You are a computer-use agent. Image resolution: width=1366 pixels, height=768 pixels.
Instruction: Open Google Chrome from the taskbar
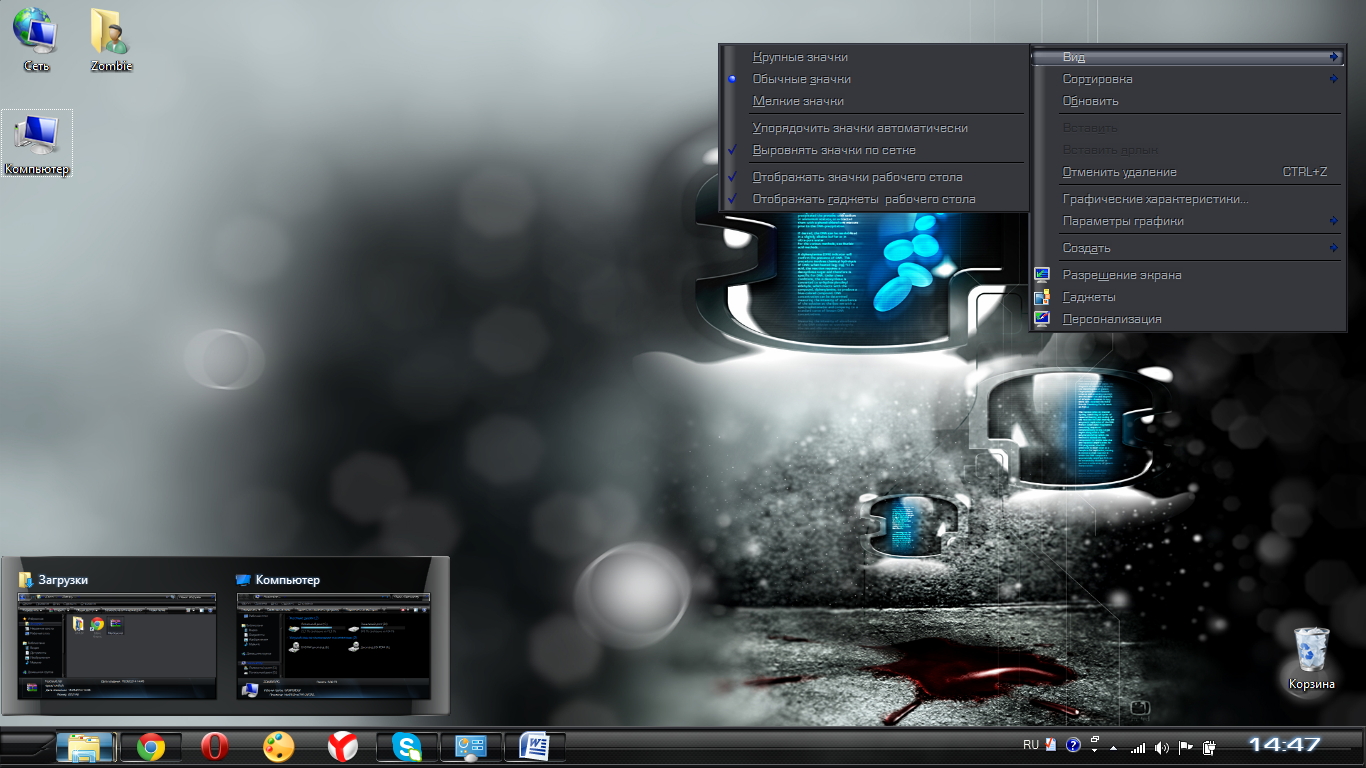tap(151, 747)
